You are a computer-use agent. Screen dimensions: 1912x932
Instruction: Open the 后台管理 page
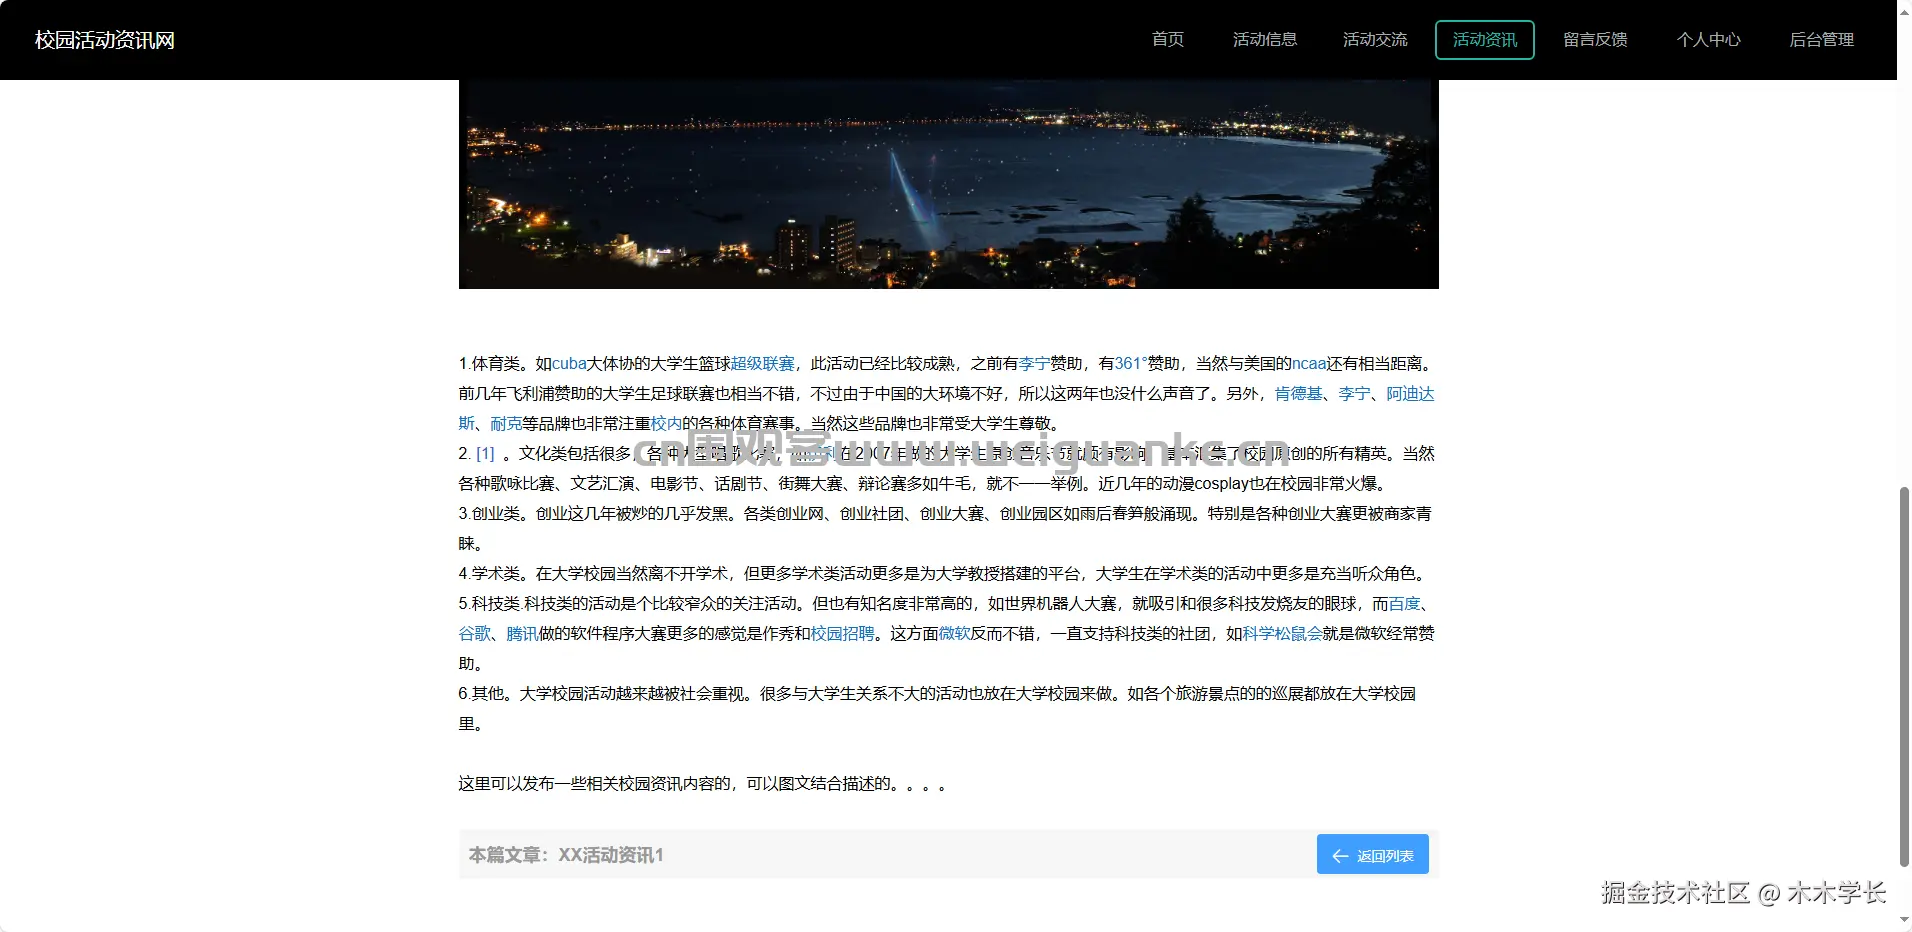pos(1821,39)
